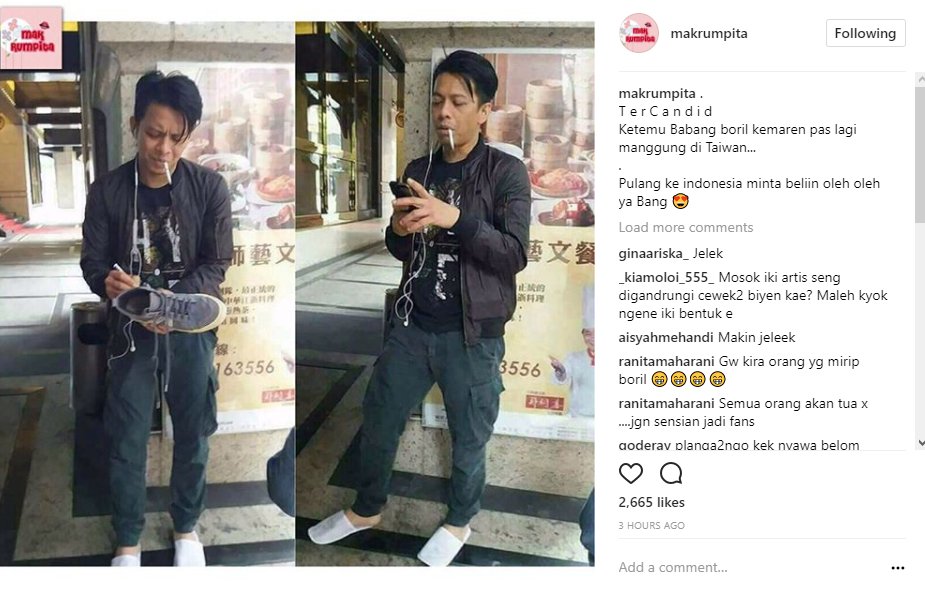This screenshot has height=591, width=925.
Task: Open the three-dots more options menu
Action: pos(898,568)
